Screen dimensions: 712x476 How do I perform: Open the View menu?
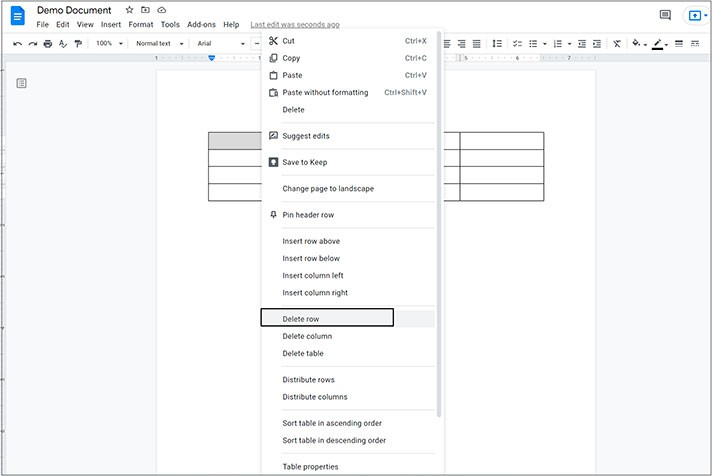85,25
